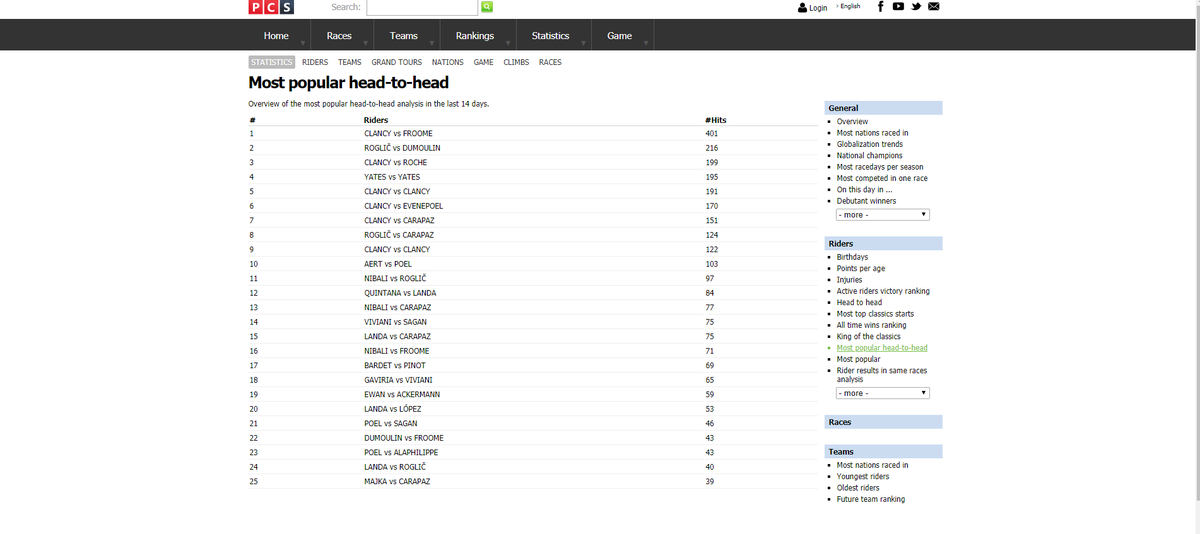The image size is (1200, 534).
Task: Open BARDET vs PINOT comparison
Action: click(x=394, y=365)
